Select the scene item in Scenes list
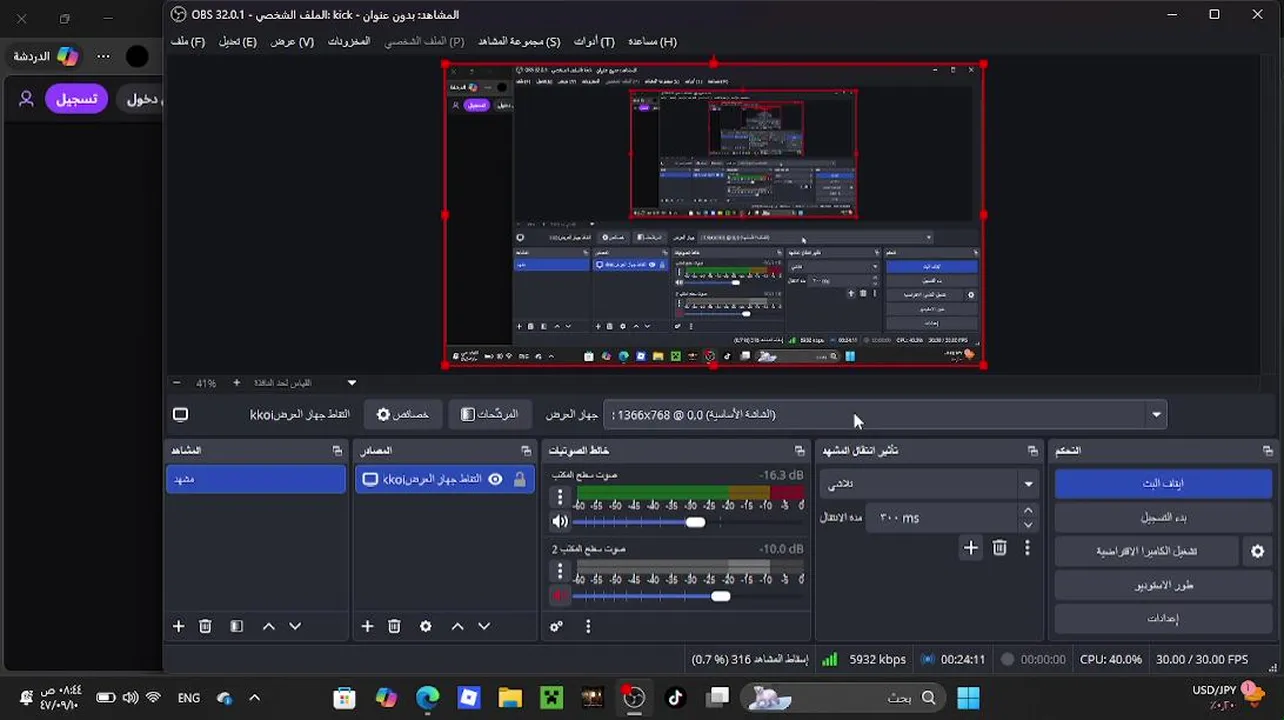This screenshot has height=720, width=1284. (x=256, y=479)
